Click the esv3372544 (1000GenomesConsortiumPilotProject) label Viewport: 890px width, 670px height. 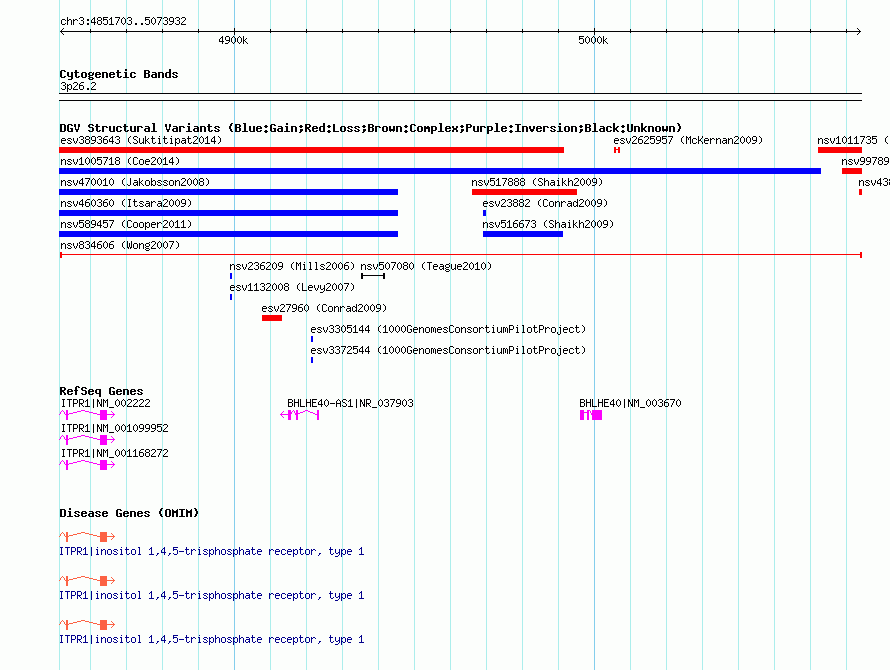(448, 350)
